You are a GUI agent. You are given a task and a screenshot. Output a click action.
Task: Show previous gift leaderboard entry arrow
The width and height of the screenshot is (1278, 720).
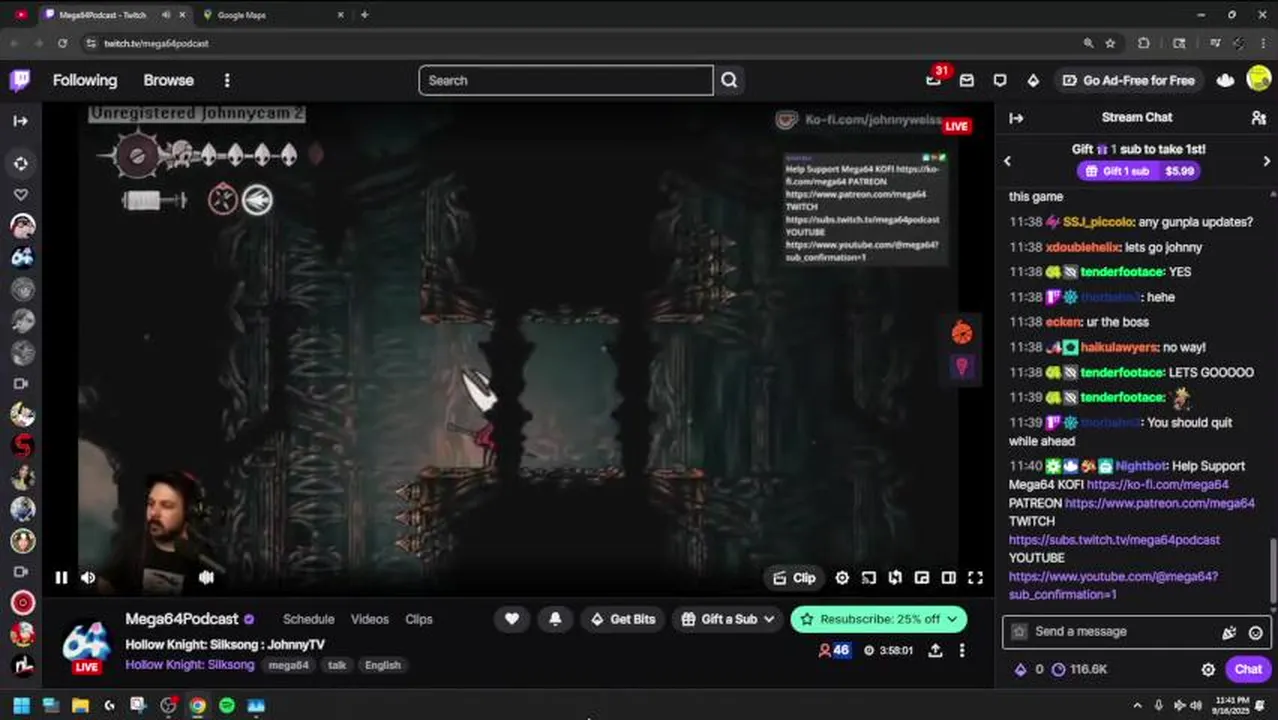tap(1007, 161)
